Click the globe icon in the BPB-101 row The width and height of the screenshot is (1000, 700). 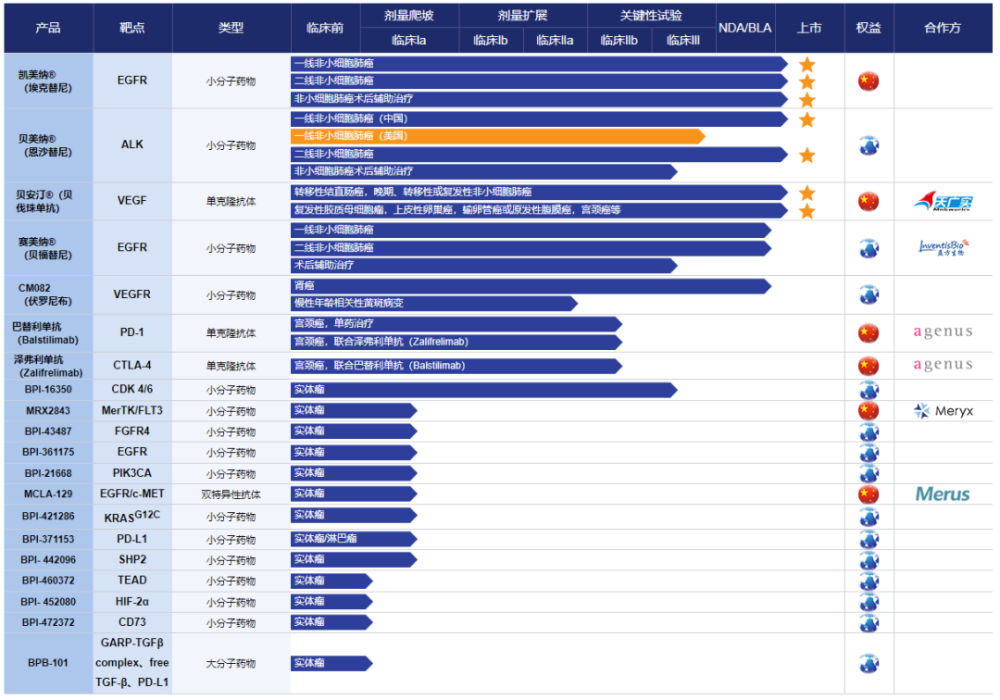pyautogui.click(x=869, y=663)
